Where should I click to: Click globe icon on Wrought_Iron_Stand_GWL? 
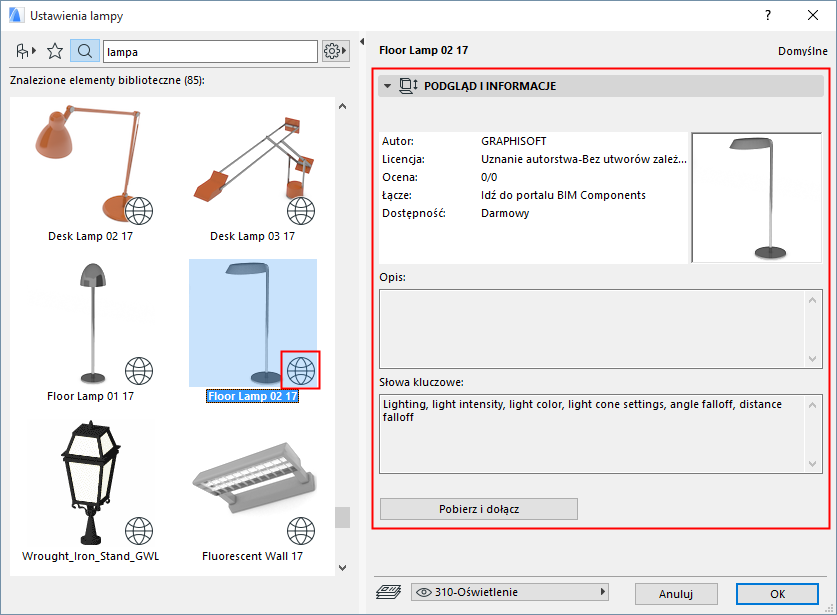point(139,531)
